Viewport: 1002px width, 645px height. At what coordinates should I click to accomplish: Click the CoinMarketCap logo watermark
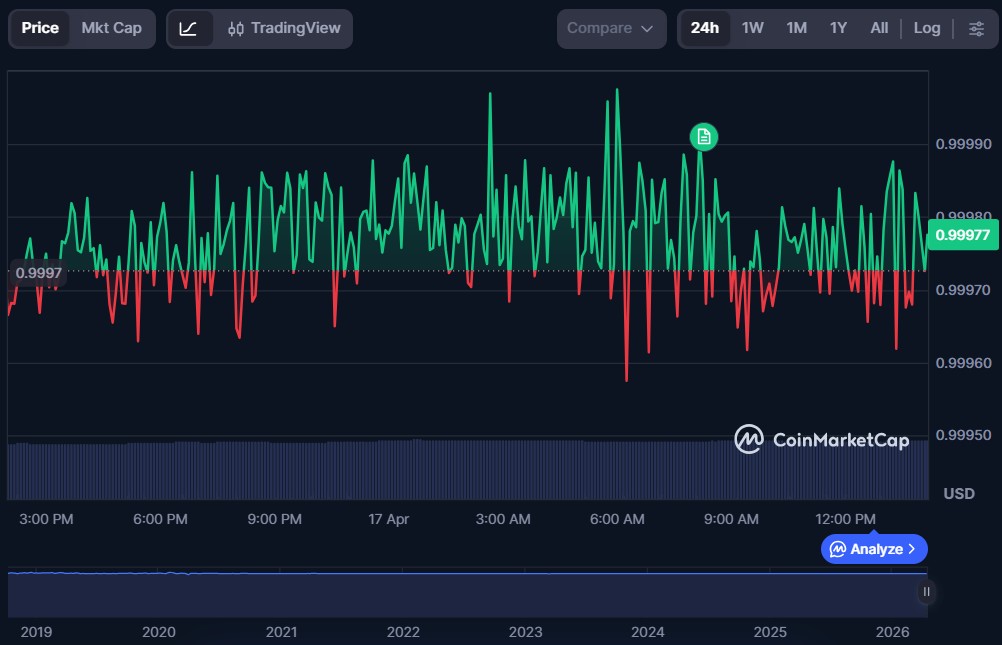(x=822, y=439)
